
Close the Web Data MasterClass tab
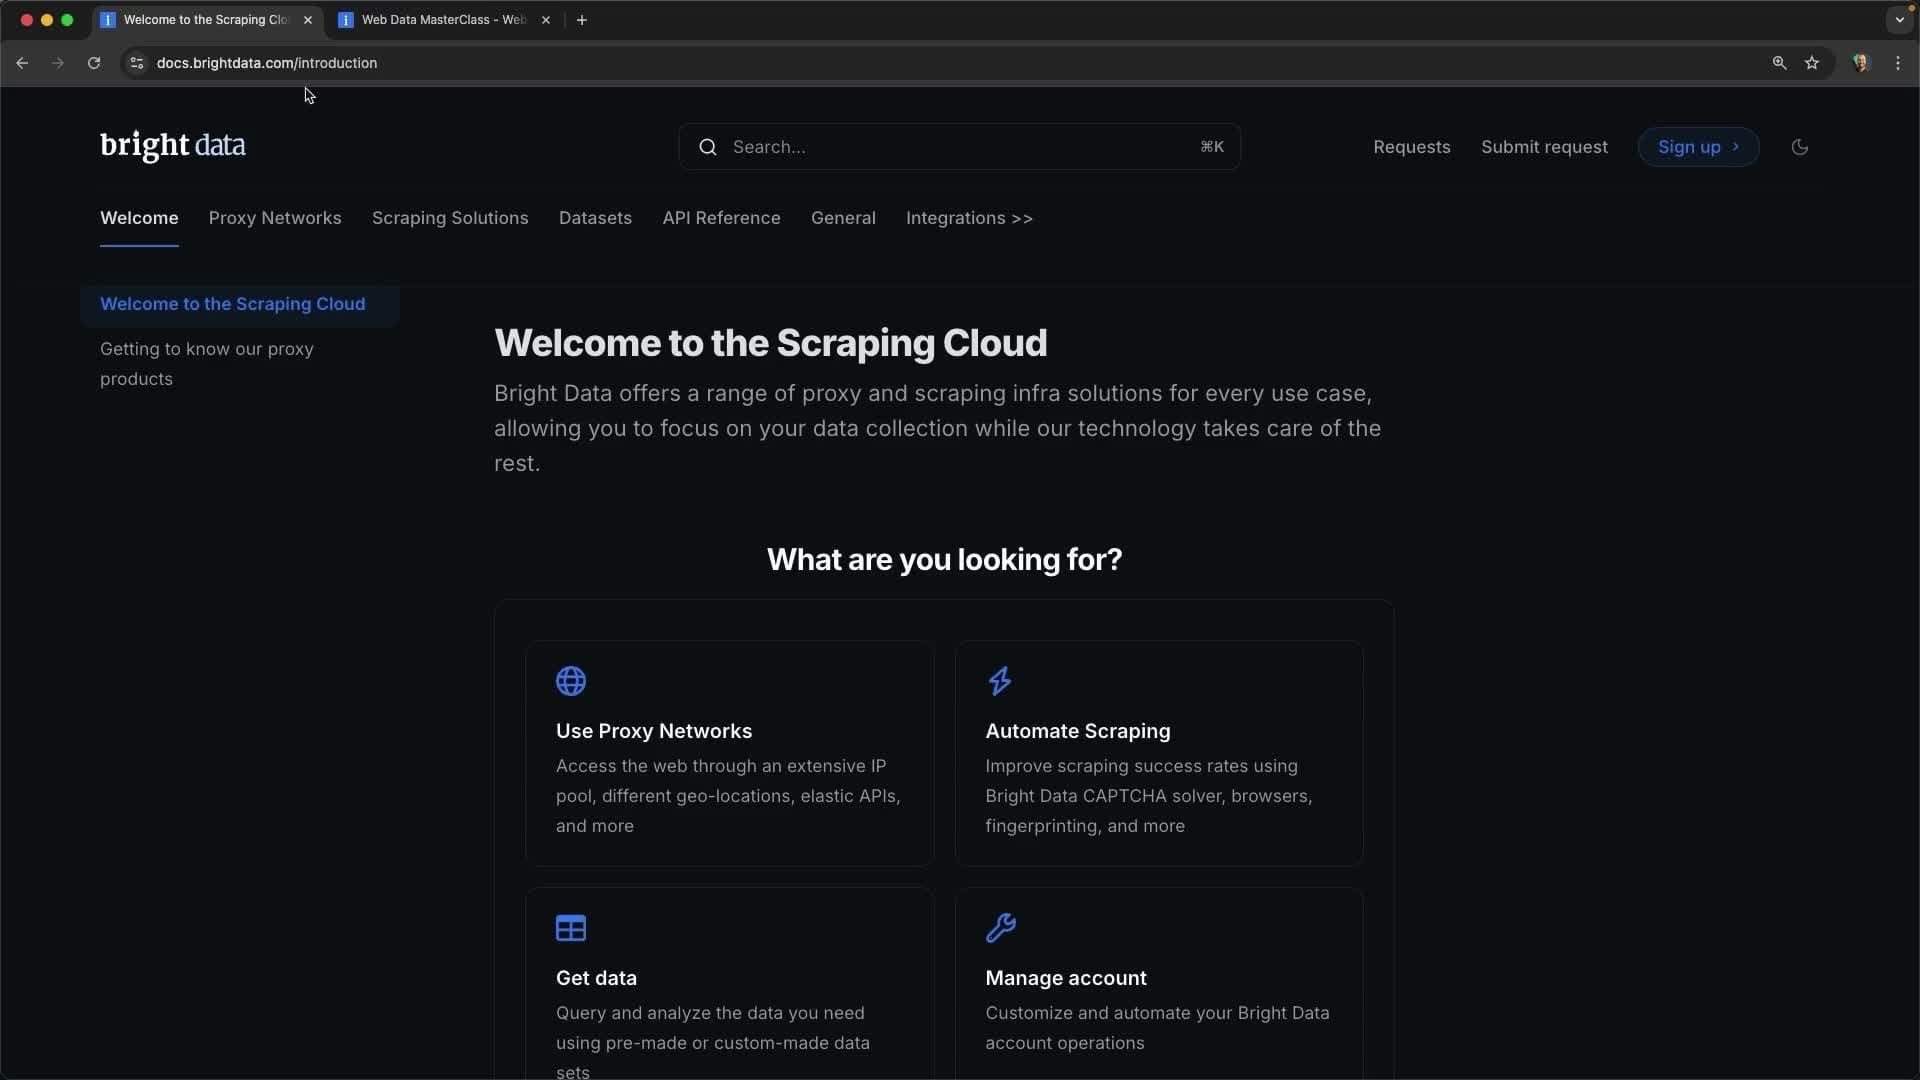[x=546, y=20]
